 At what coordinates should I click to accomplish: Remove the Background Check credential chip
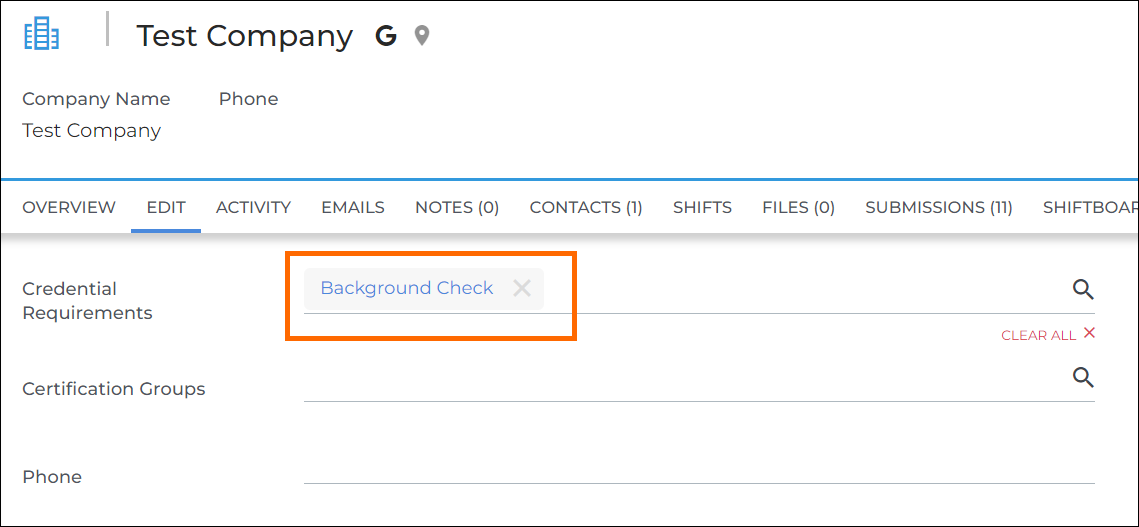[521, 289]
